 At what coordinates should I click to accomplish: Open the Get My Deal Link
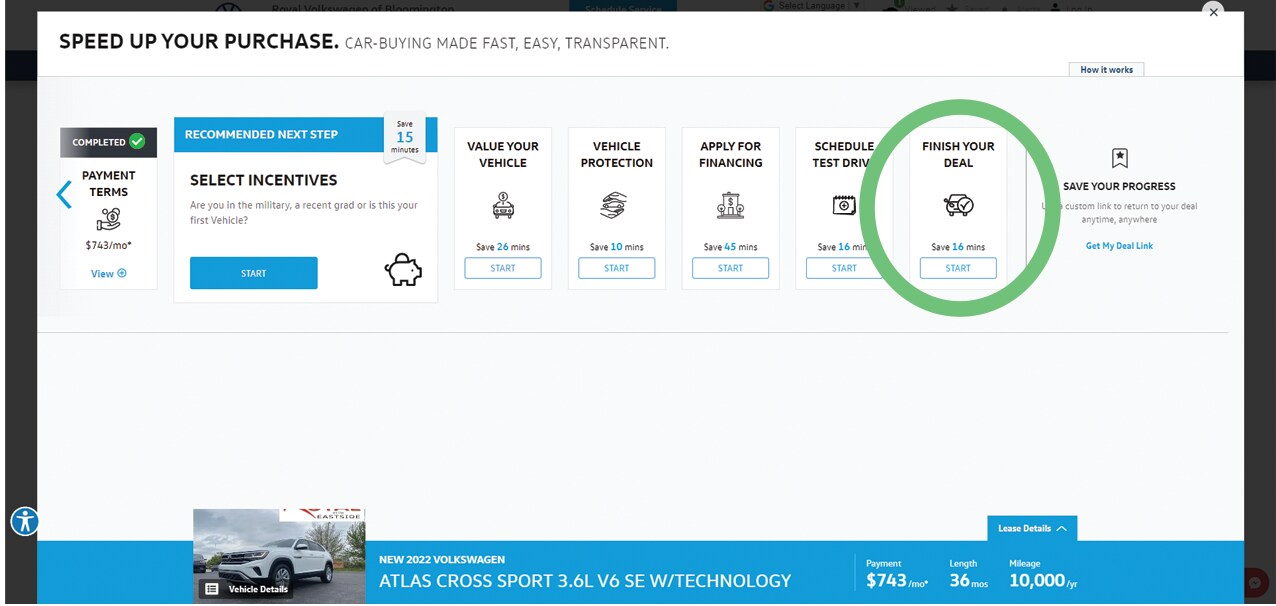tap(1119, 246)
